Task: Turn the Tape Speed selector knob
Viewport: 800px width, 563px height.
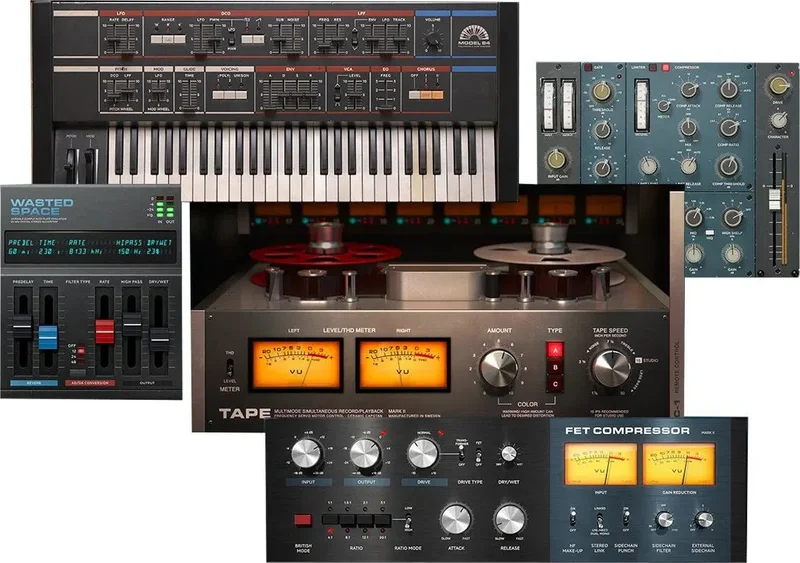Action: pyautogui.click(x=611, y=369)
